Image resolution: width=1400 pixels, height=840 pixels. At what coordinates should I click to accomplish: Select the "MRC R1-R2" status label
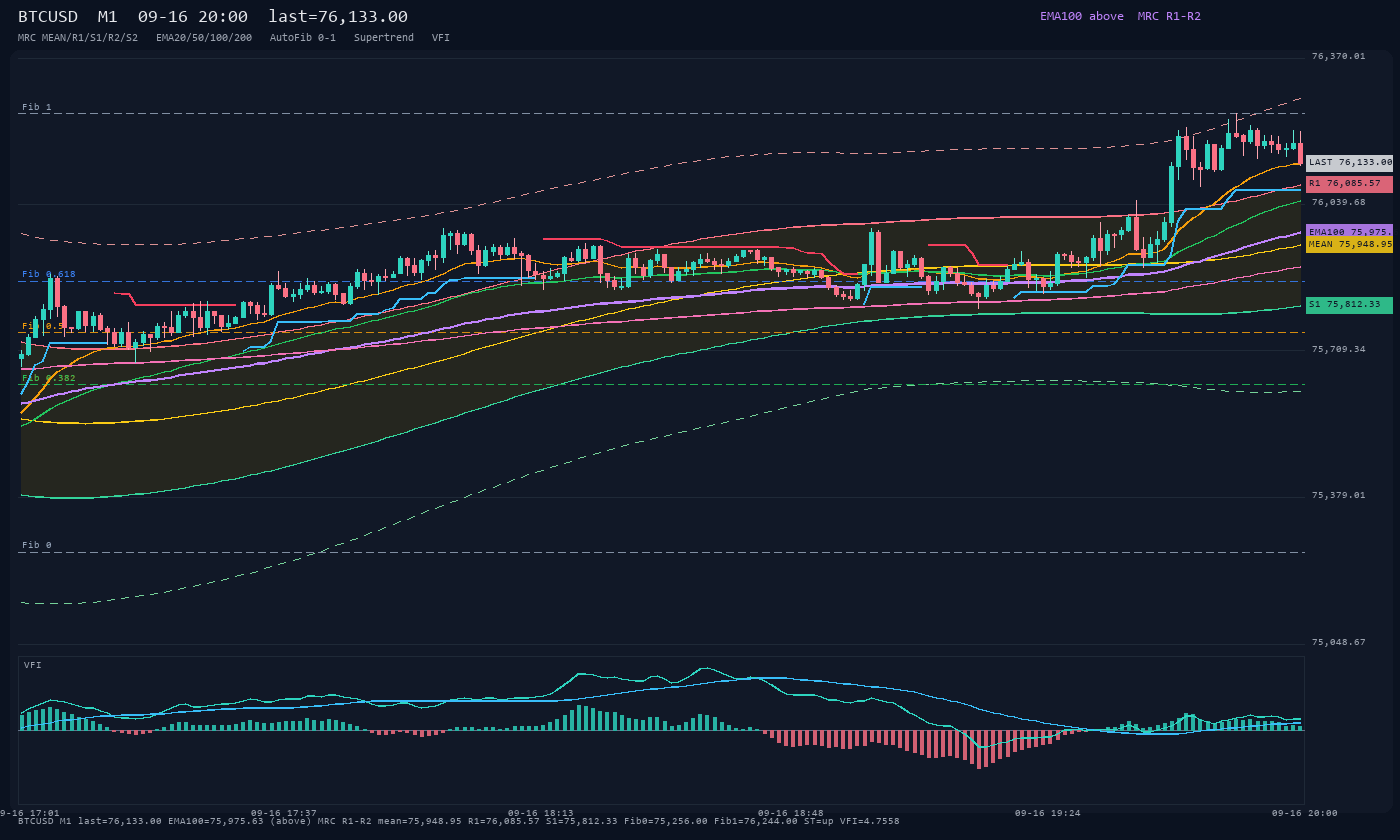coord(1169,16)
